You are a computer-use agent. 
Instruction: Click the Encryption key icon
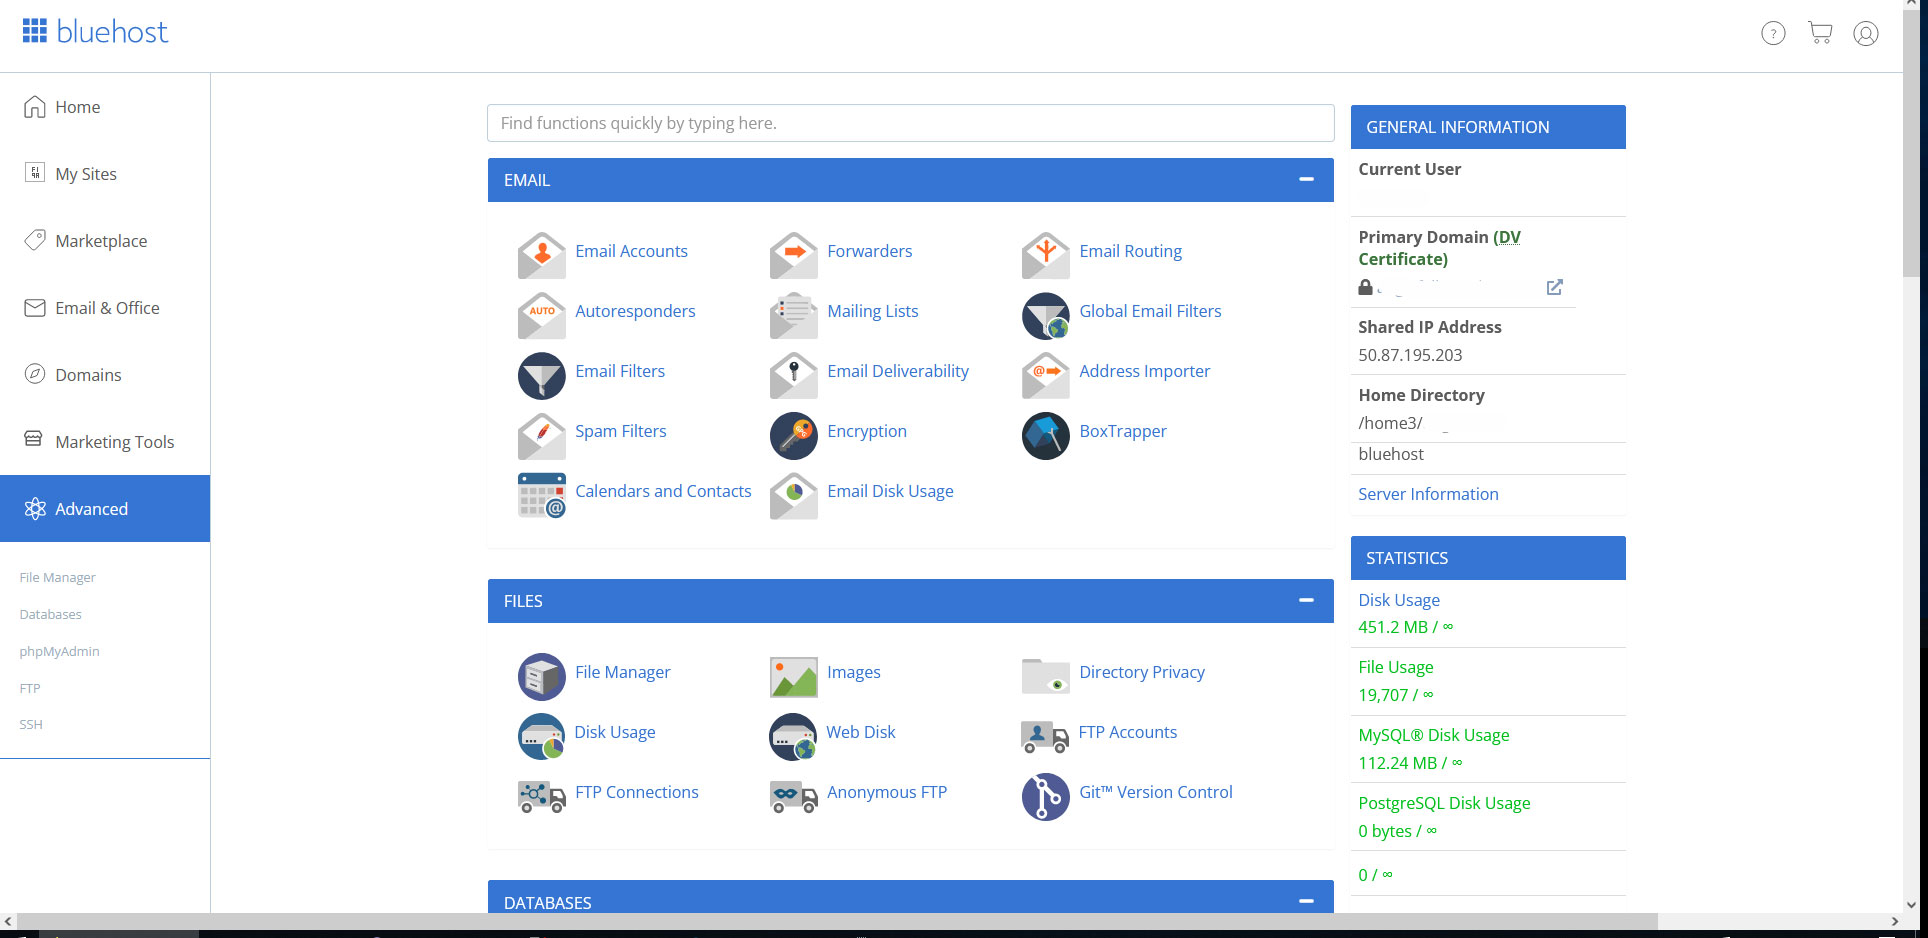point(794,435)
